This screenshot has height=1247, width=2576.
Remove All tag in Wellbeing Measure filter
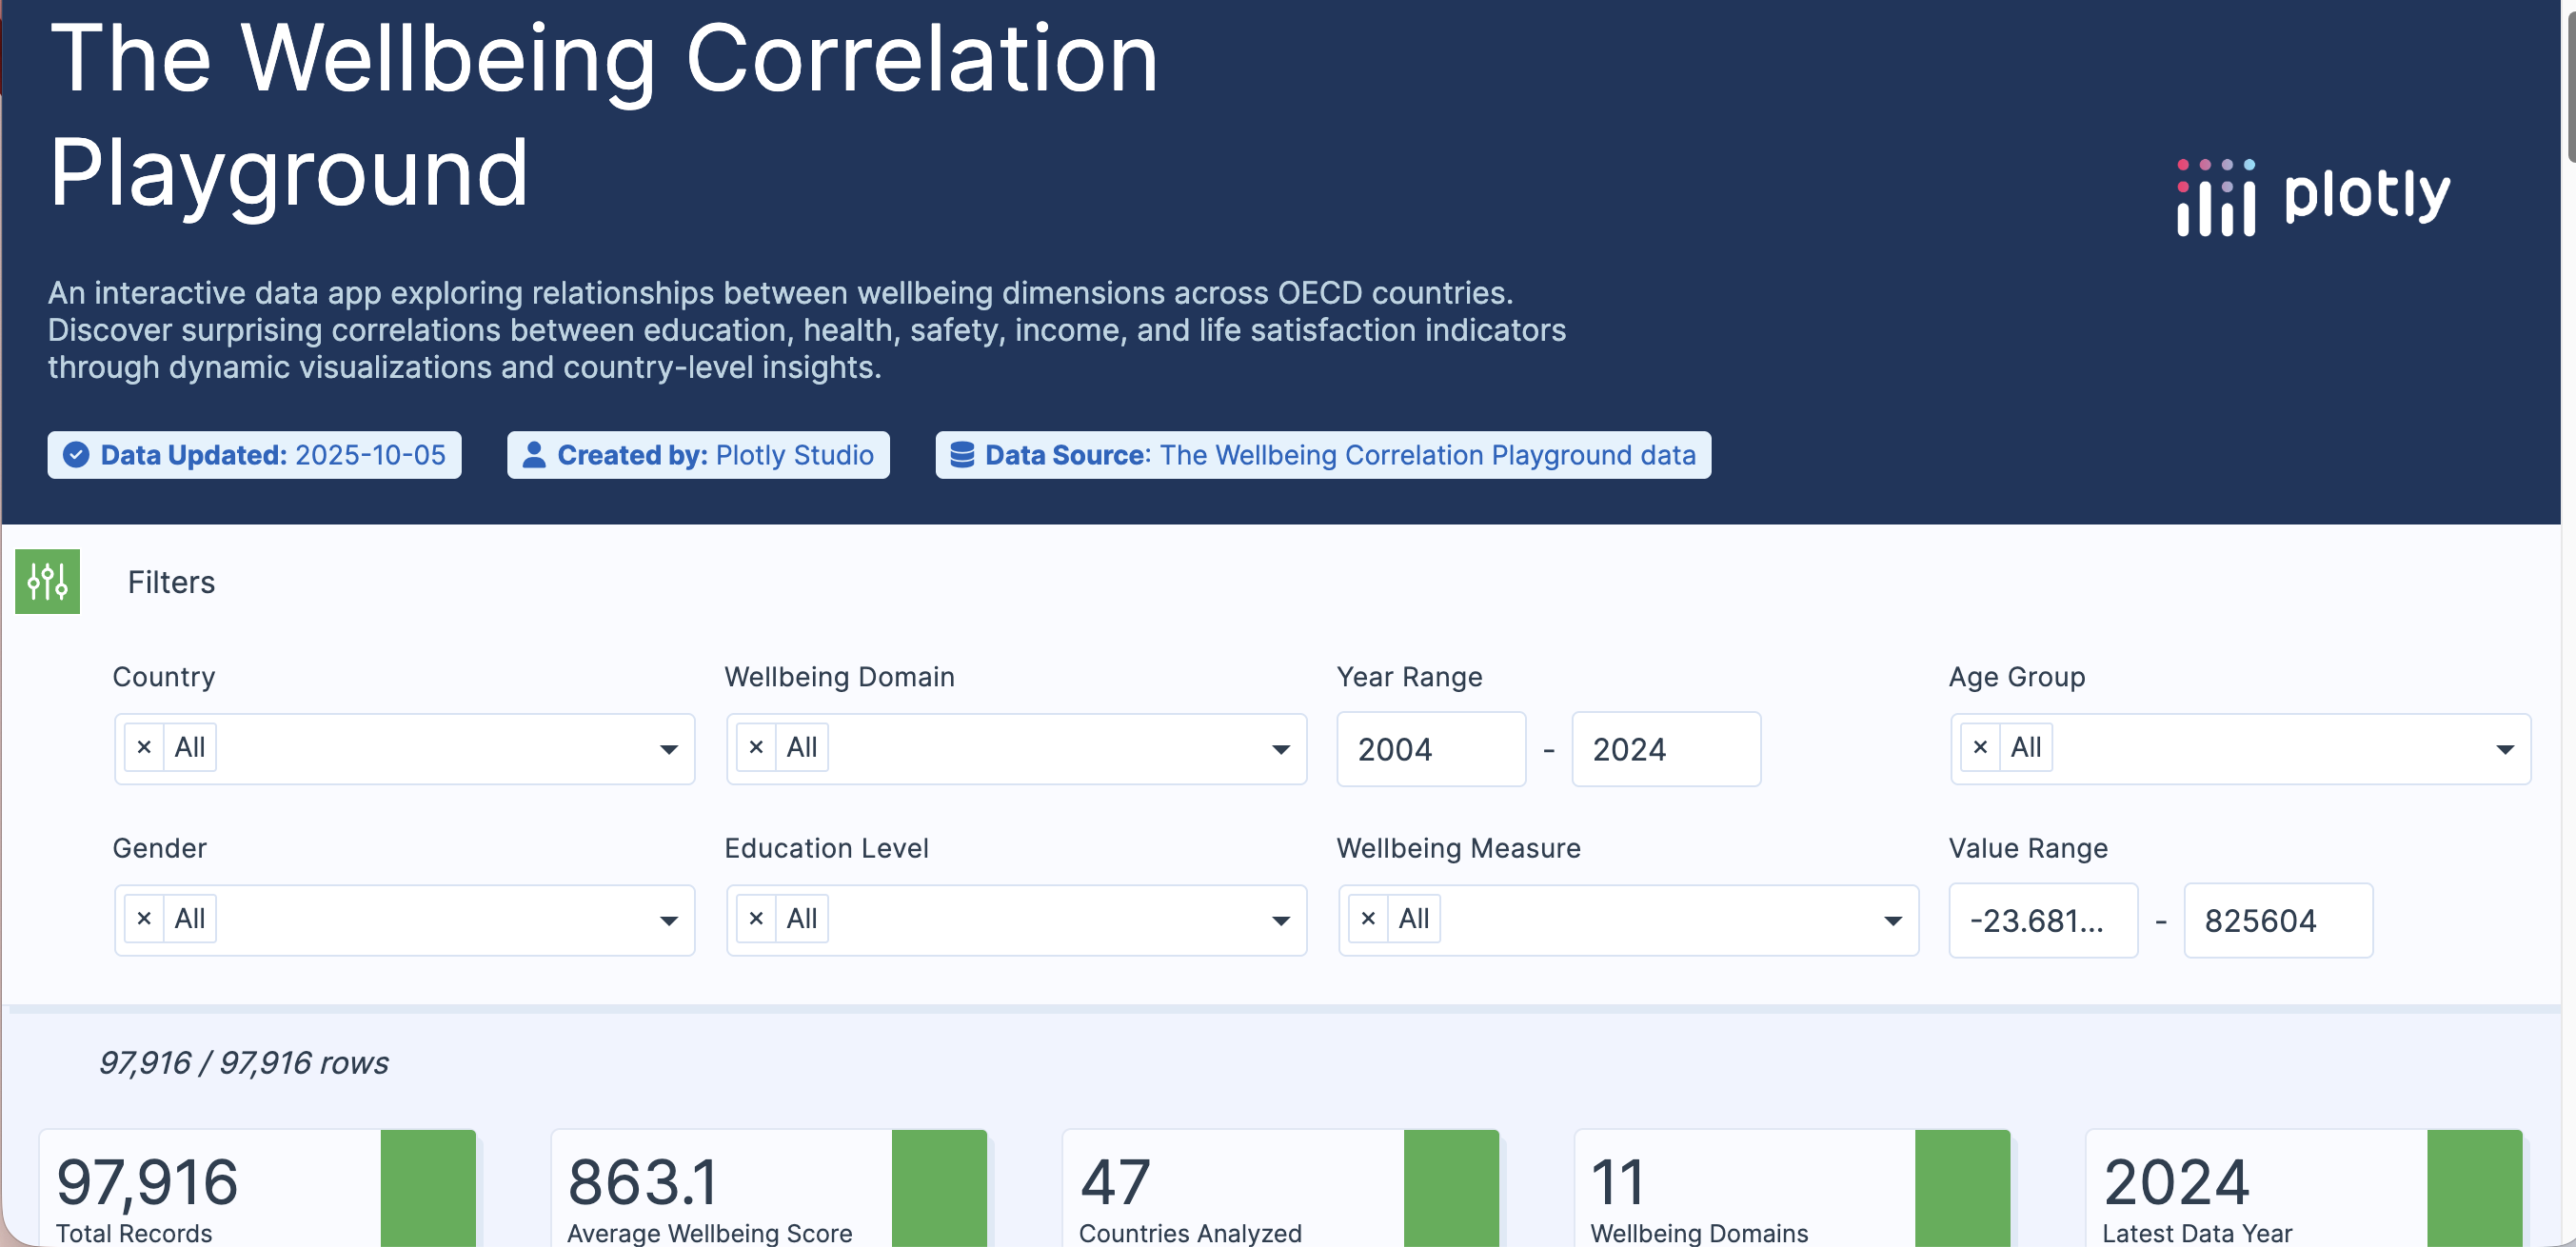tap(1368, 918)
